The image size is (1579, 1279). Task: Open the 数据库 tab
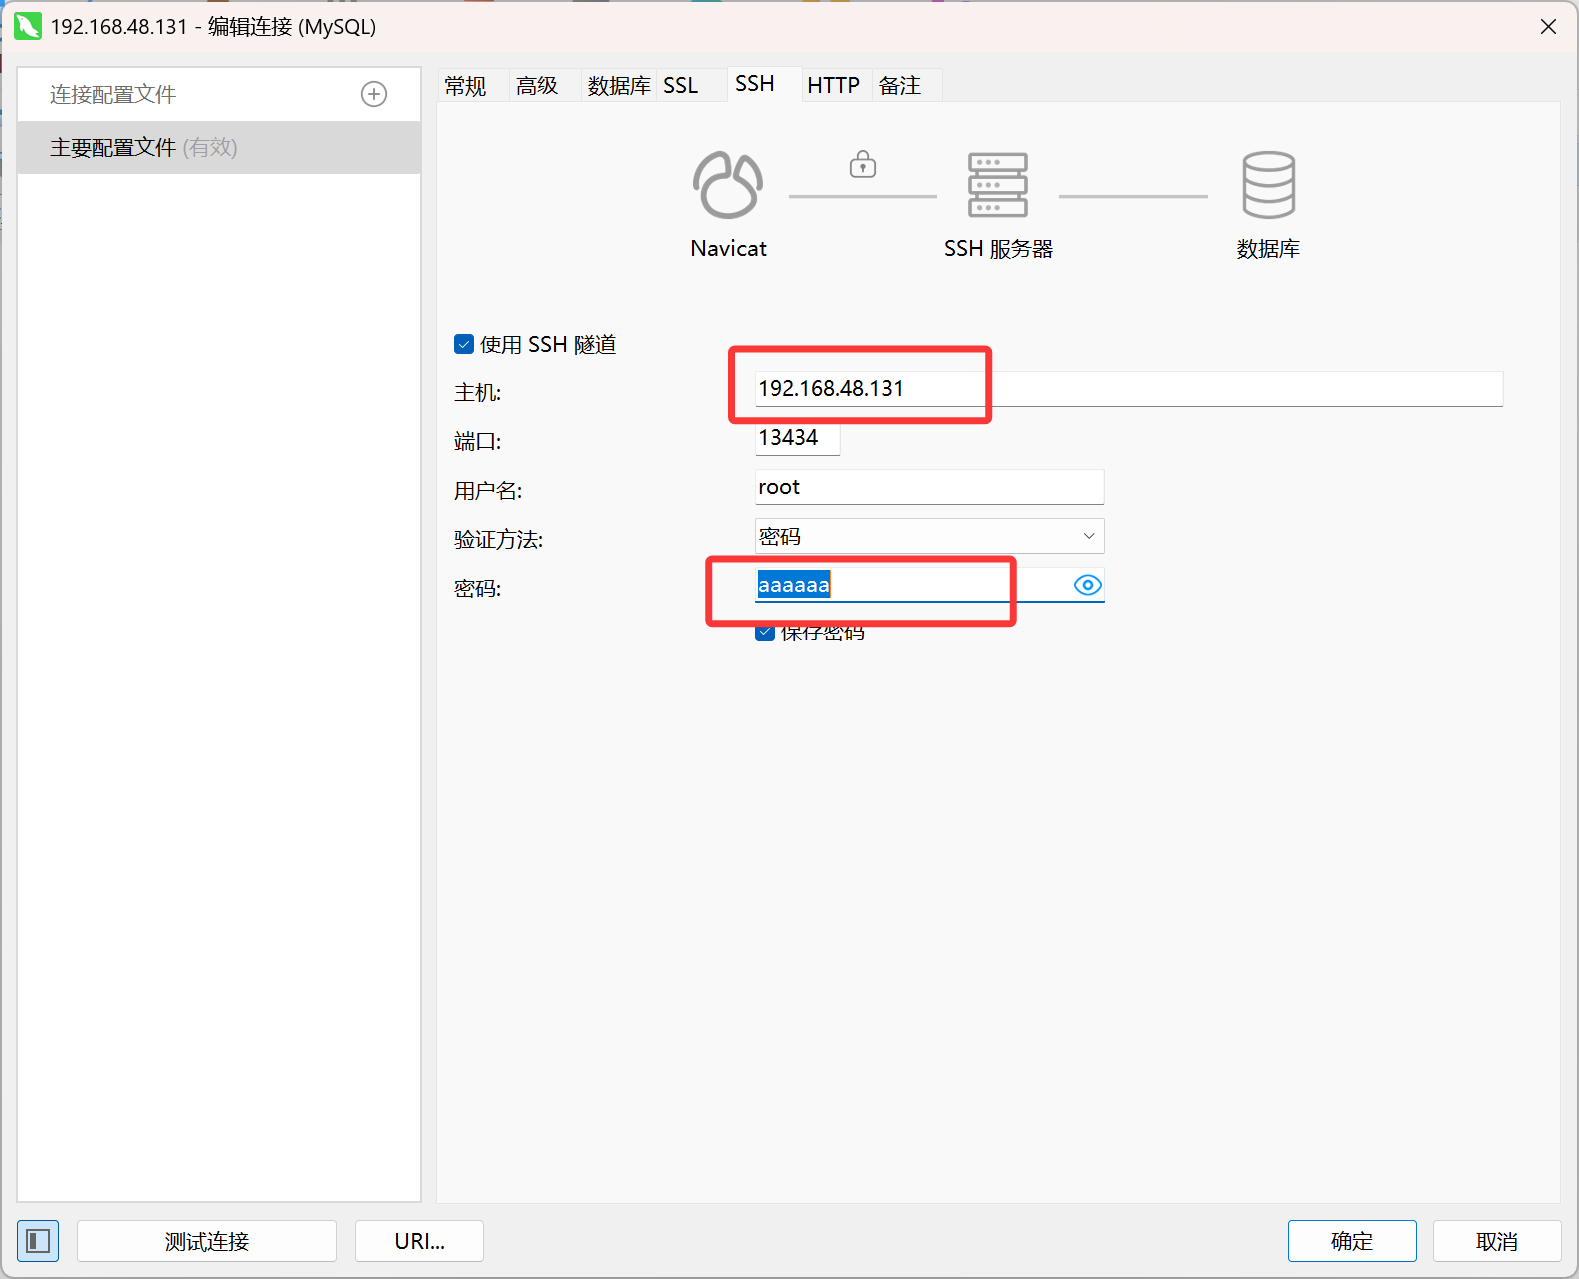(619, 86)
